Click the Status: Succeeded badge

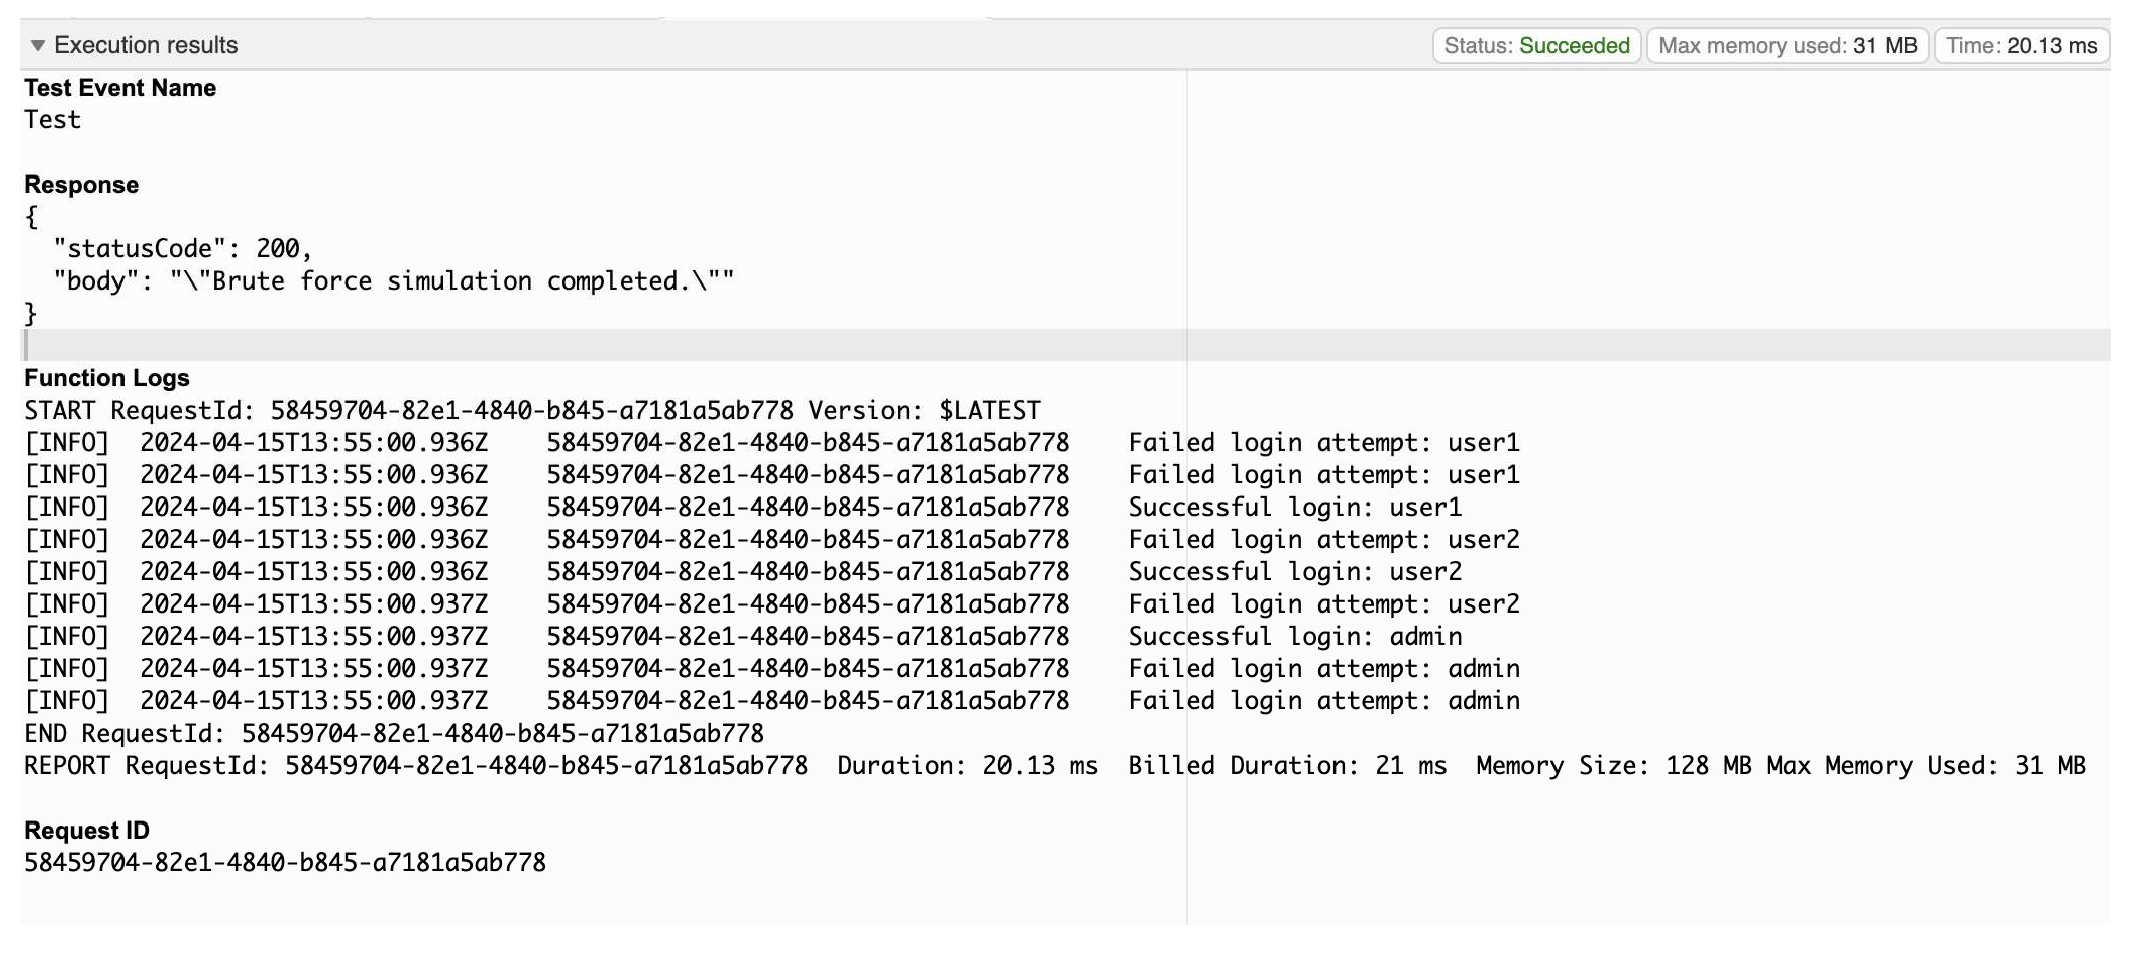pos(1536,46)
